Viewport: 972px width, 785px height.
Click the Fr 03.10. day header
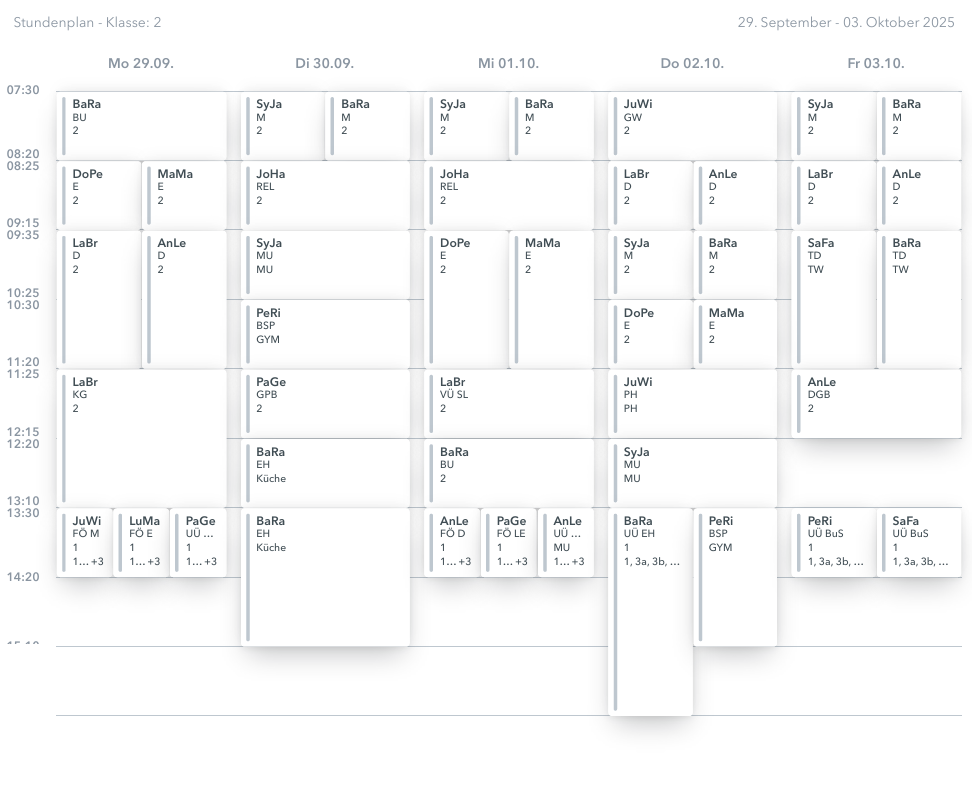coord(876,63)
